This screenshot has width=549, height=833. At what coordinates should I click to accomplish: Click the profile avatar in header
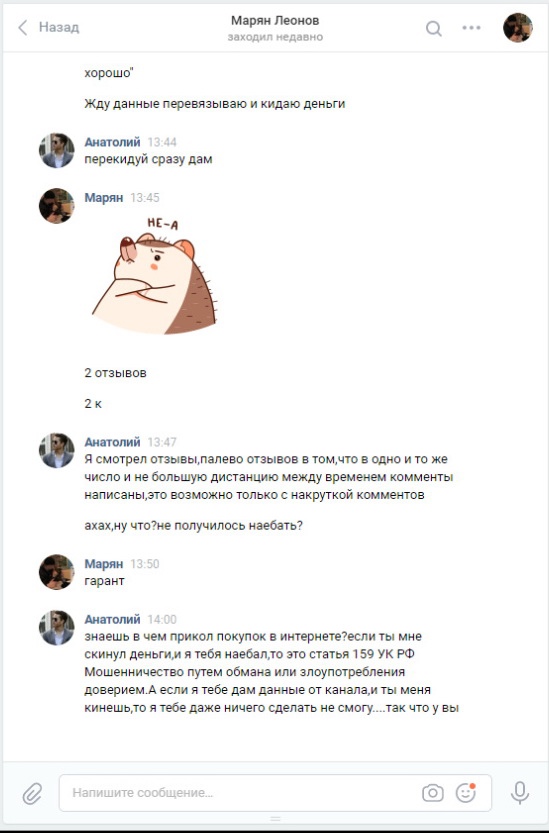click(518, 28)
